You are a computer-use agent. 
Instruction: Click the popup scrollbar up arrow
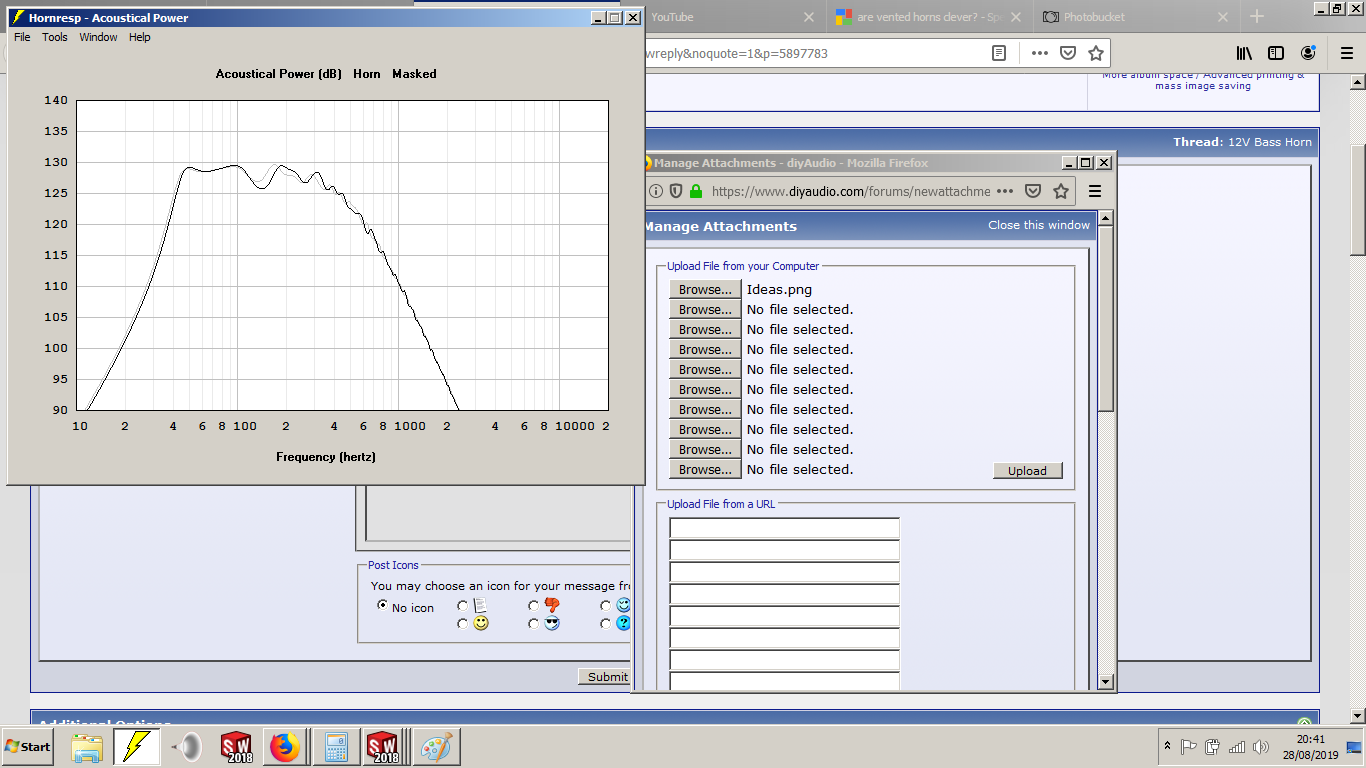(1105, 217)
